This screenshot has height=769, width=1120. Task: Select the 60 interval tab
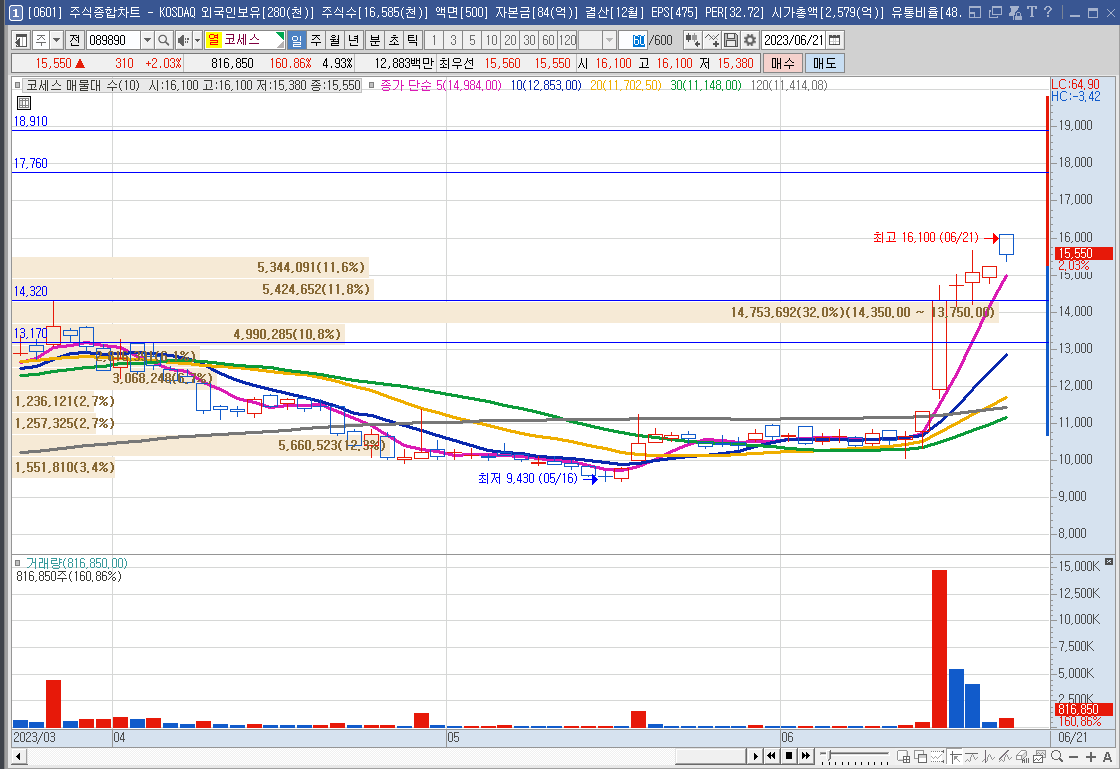click(x=549, y=40)
